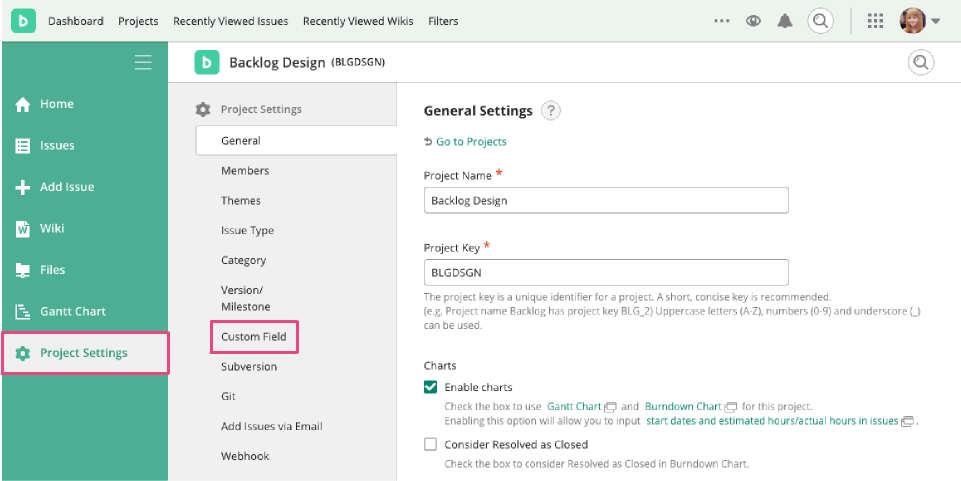
Task: Click the Project Name input field
Action: pos(606,200)
